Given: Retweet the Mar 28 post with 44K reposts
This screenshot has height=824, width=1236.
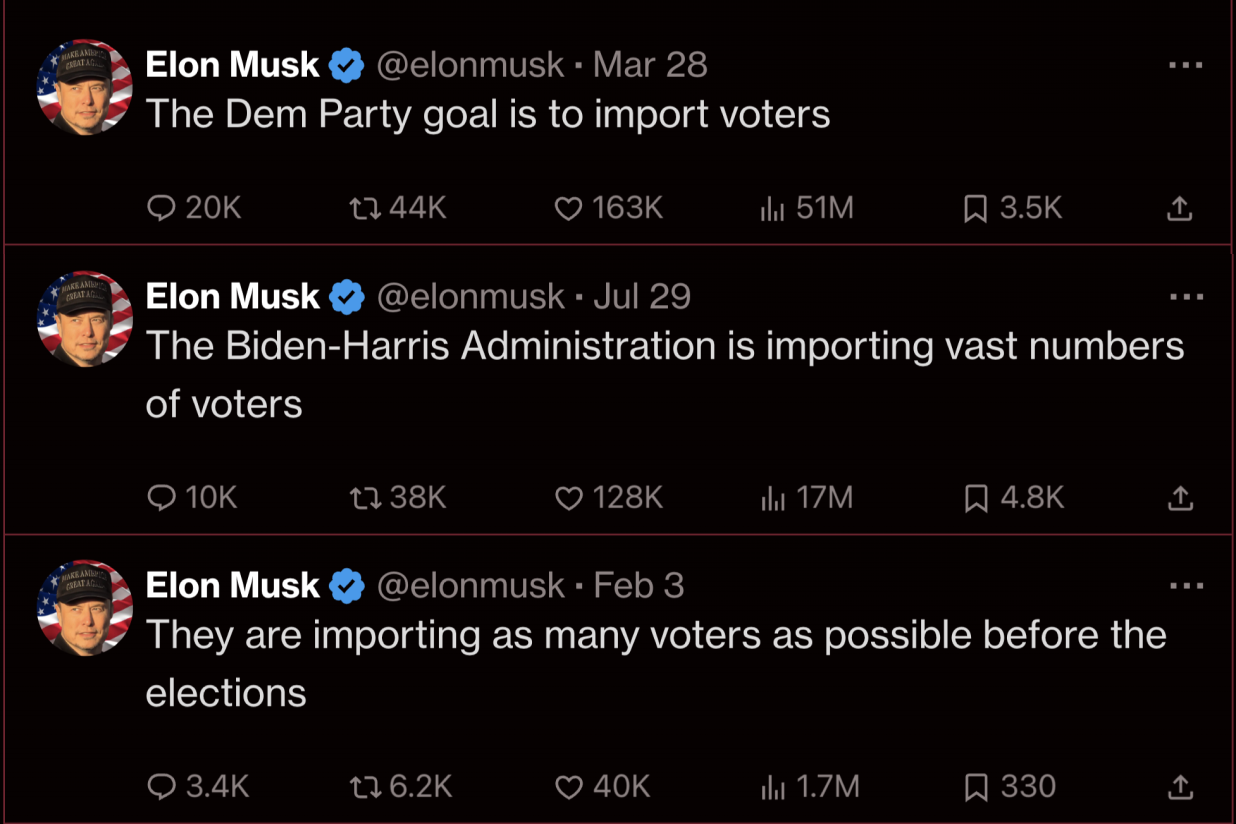Looking at the screenshot, I should 362,208.
